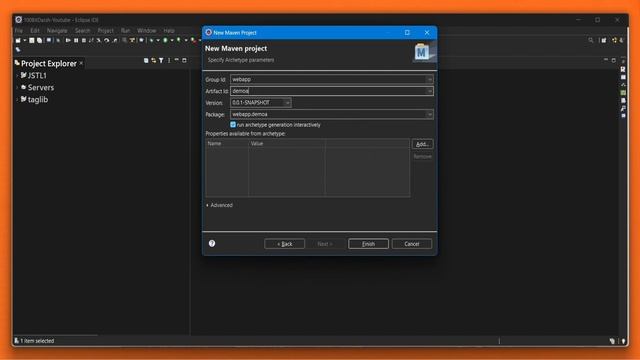
Task: Close the Project Explorer tab
Action: 81,63
